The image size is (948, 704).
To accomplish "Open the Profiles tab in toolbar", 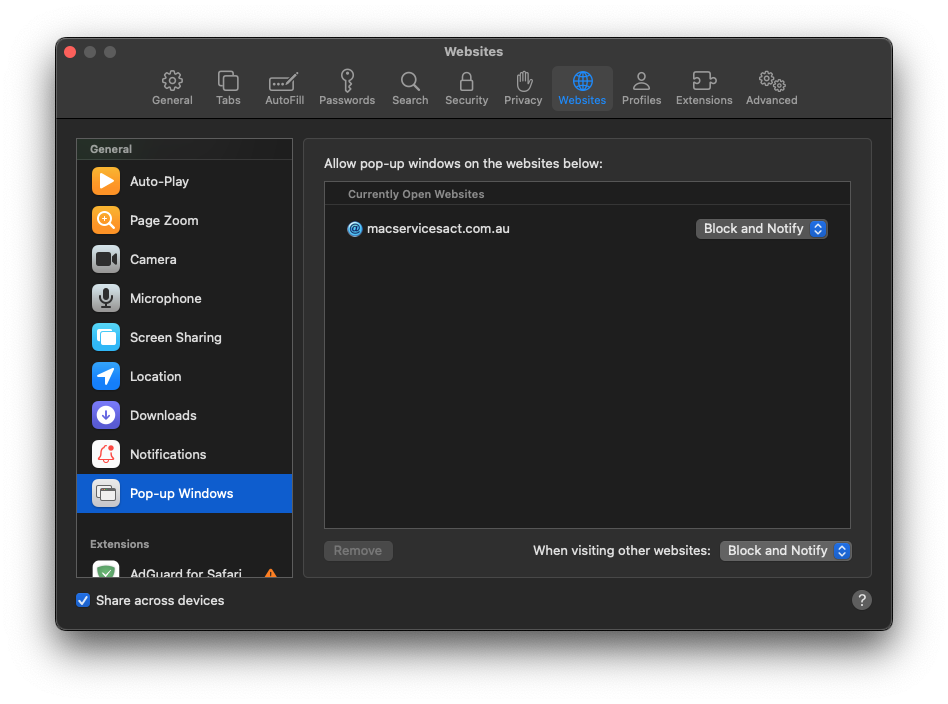I will (641, 88).
